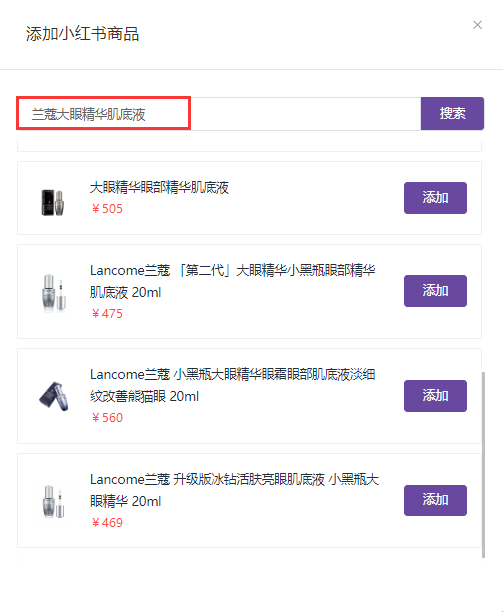This screenshot has height=612, width=503.
Task: Click the product list vertical scrollbar
Action: click(x=483, y=464)
